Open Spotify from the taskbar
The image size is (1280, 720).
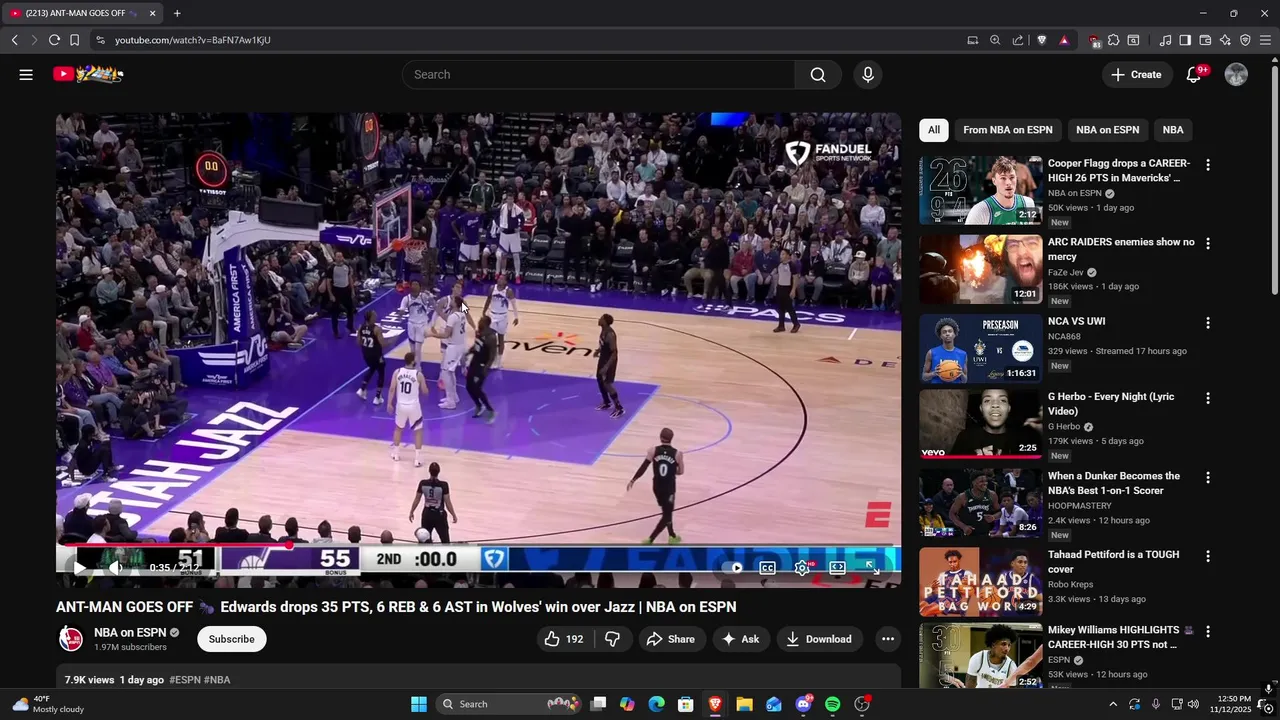(x=833, y=704)
